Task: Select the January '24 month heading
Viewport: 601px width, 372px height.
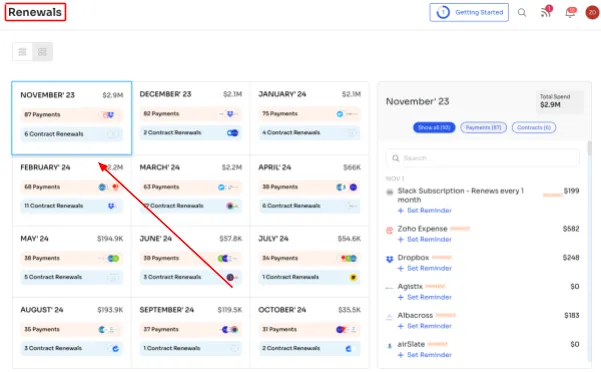Action: click(x=282, y=94)
